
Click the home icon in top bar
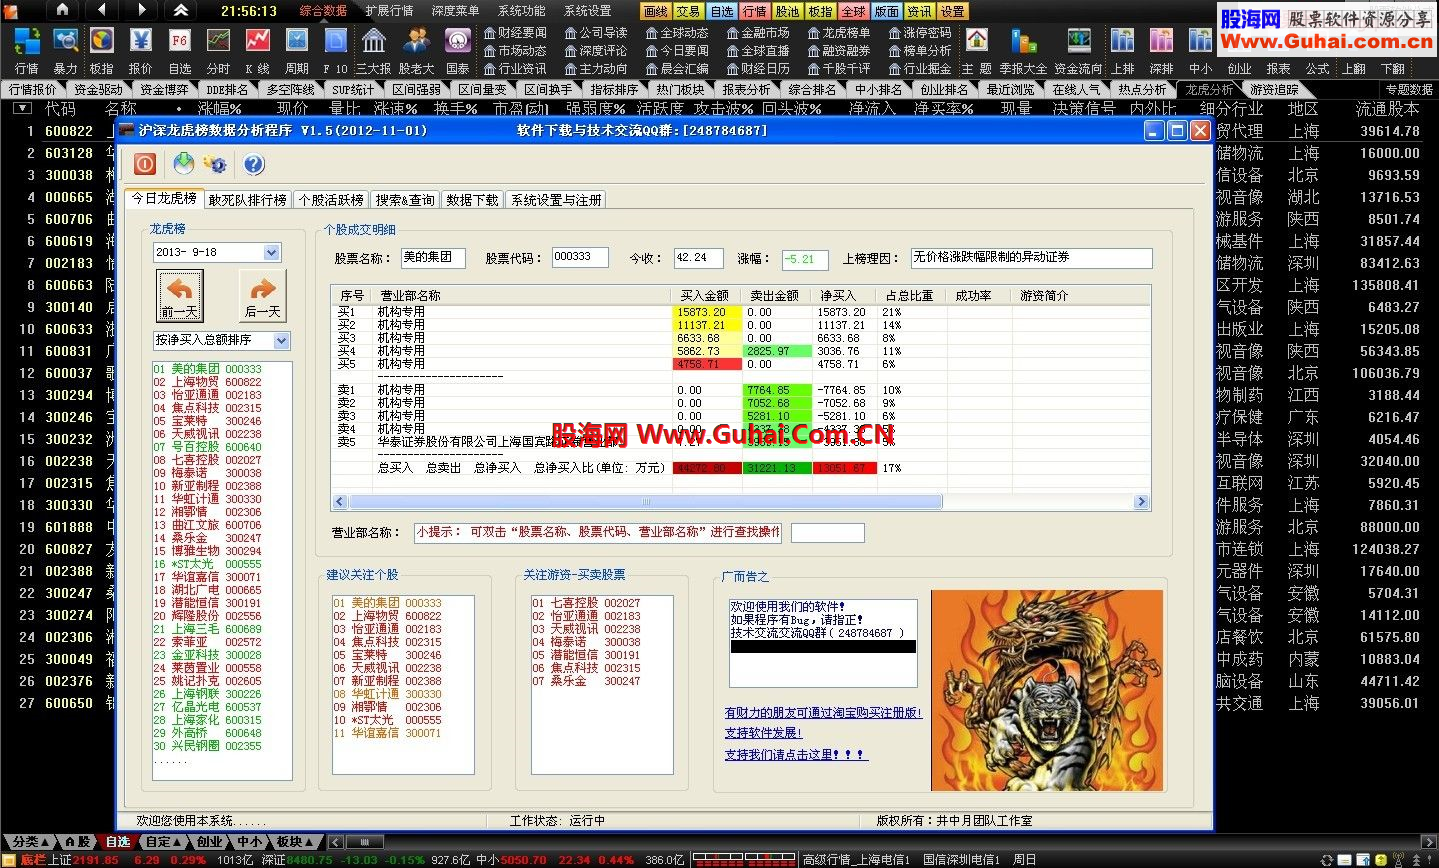[x=62, y=10]
